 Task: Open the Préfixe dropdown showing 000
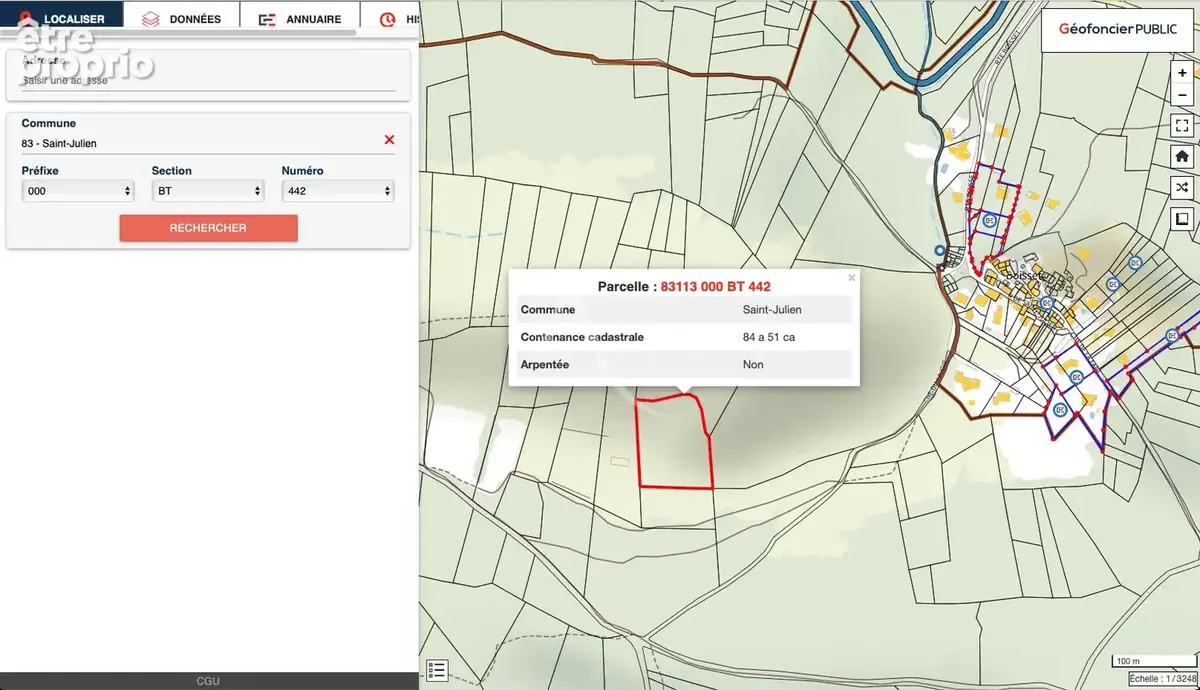78,190
